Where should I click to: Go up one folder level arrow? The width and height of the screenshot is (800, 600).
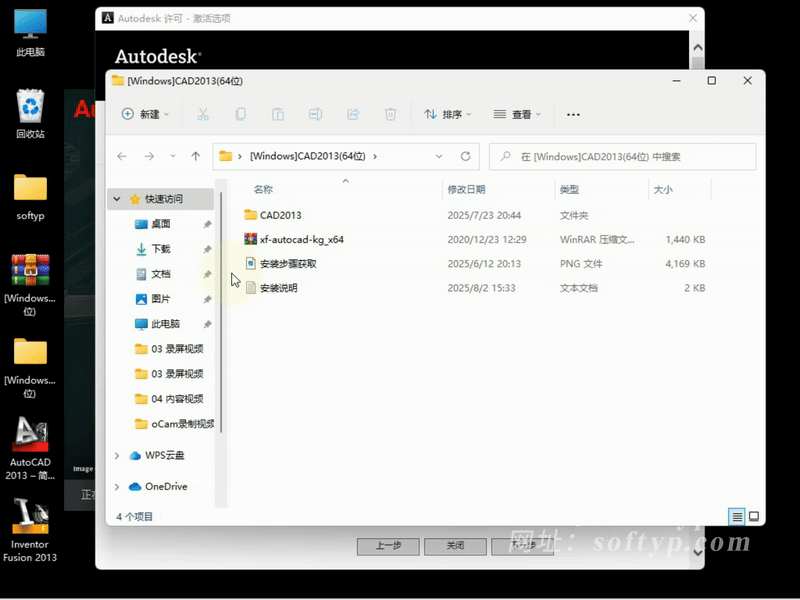[x=196, y=156]
